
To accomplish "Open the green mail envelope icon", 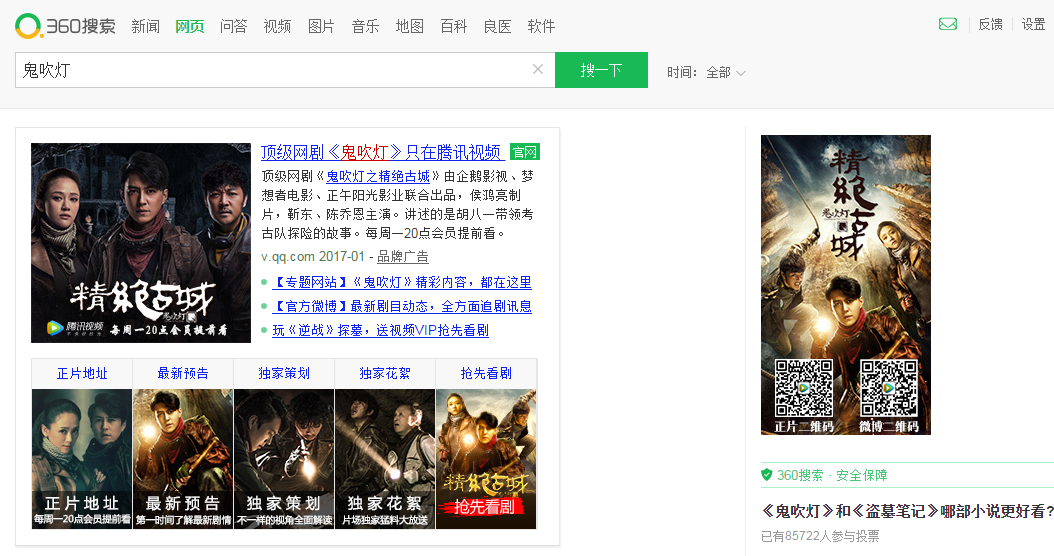I will [x=948, y=25].
